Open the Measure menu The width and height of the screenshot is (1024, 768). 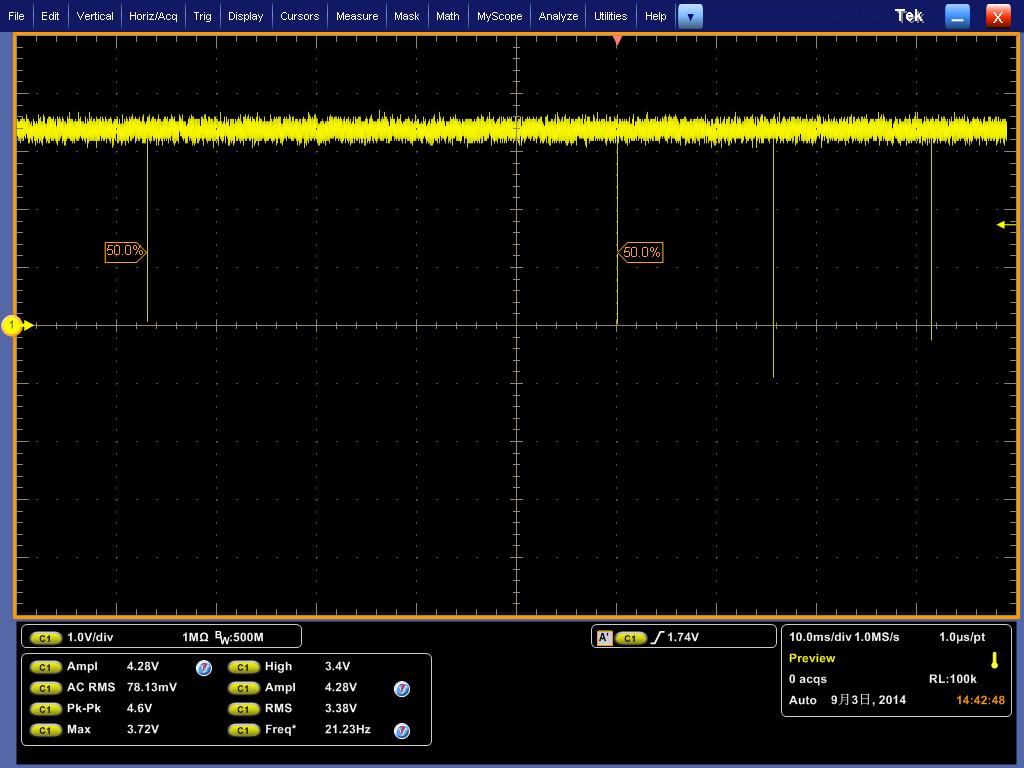pos(357,16)
